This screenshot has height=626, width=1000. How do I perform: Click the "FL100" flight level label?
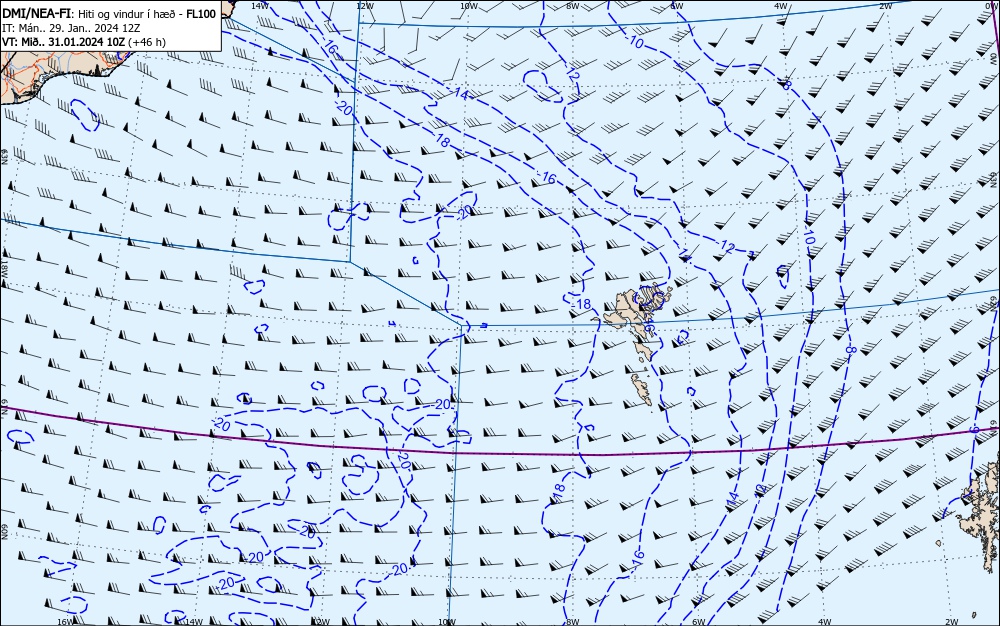point(201,14)
